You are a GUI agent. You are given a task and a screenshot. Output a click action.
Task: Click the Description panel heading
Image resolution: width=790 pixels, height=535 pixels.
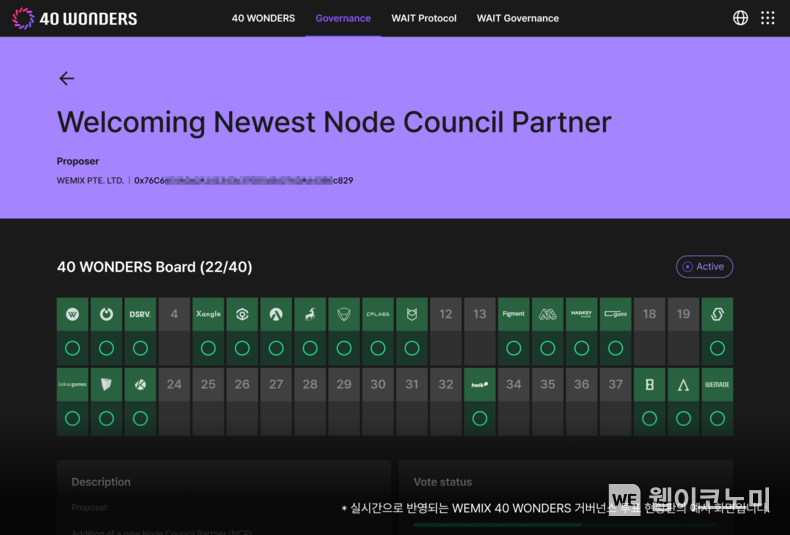click(x=101, y=482)
